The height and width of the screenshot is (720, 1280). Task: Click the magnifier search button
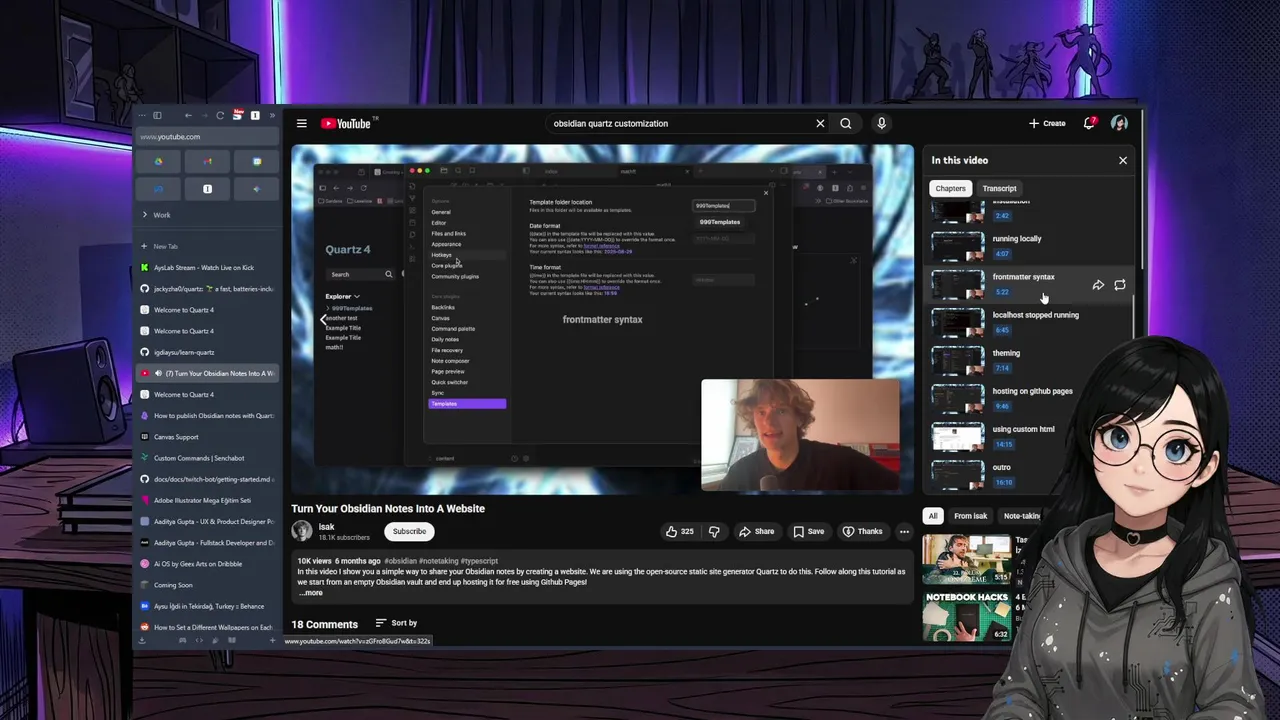click(846, 123)
